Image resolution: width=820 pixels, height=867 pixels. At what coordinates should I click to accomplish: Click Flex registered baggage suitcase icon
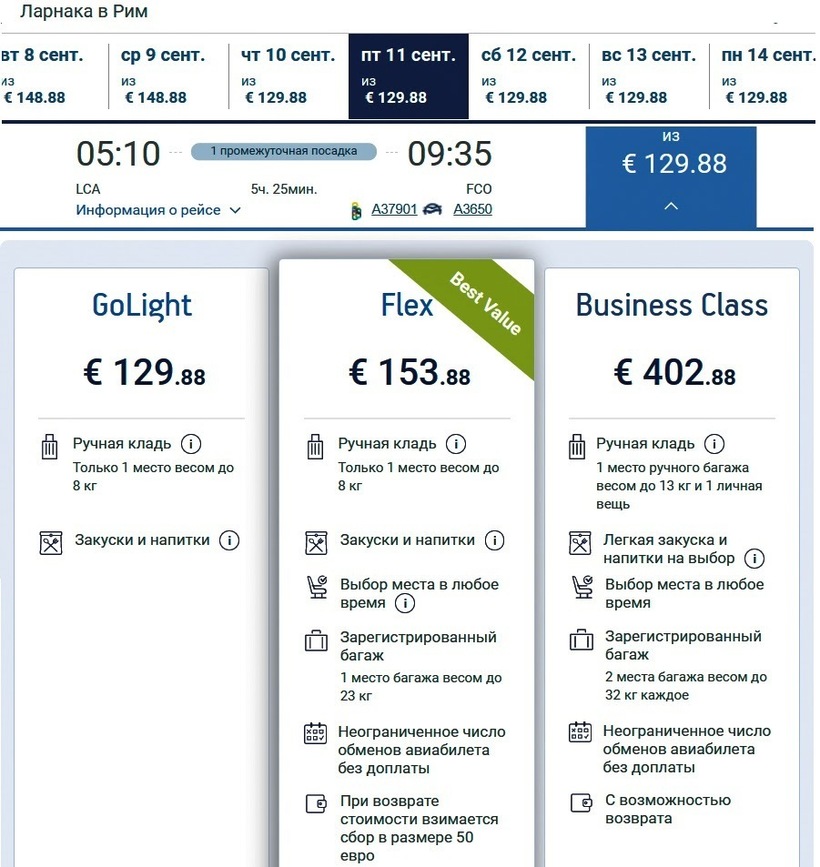pyautogui.click(x=316, y=640)
